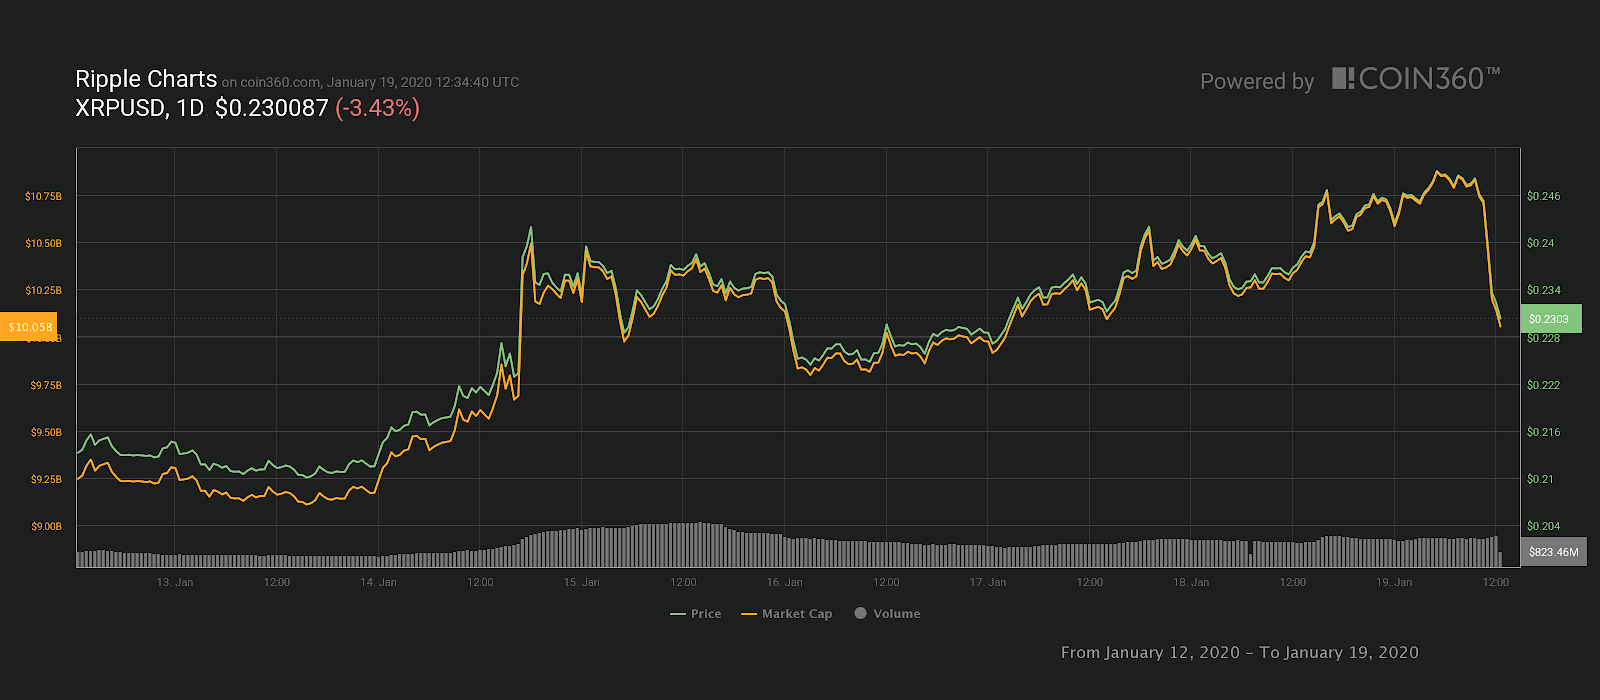The height and width of the screenshot is (700, 1600).
Task: Click the $0.230087 price value
Action: [x=272, y=108]
